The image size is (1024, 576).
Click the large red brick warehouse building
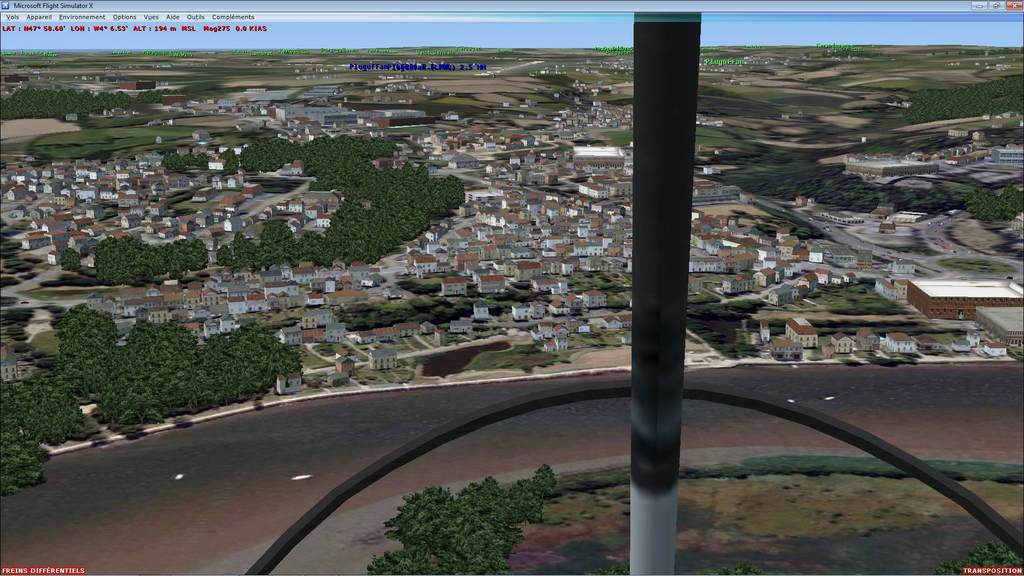point(963,298)
